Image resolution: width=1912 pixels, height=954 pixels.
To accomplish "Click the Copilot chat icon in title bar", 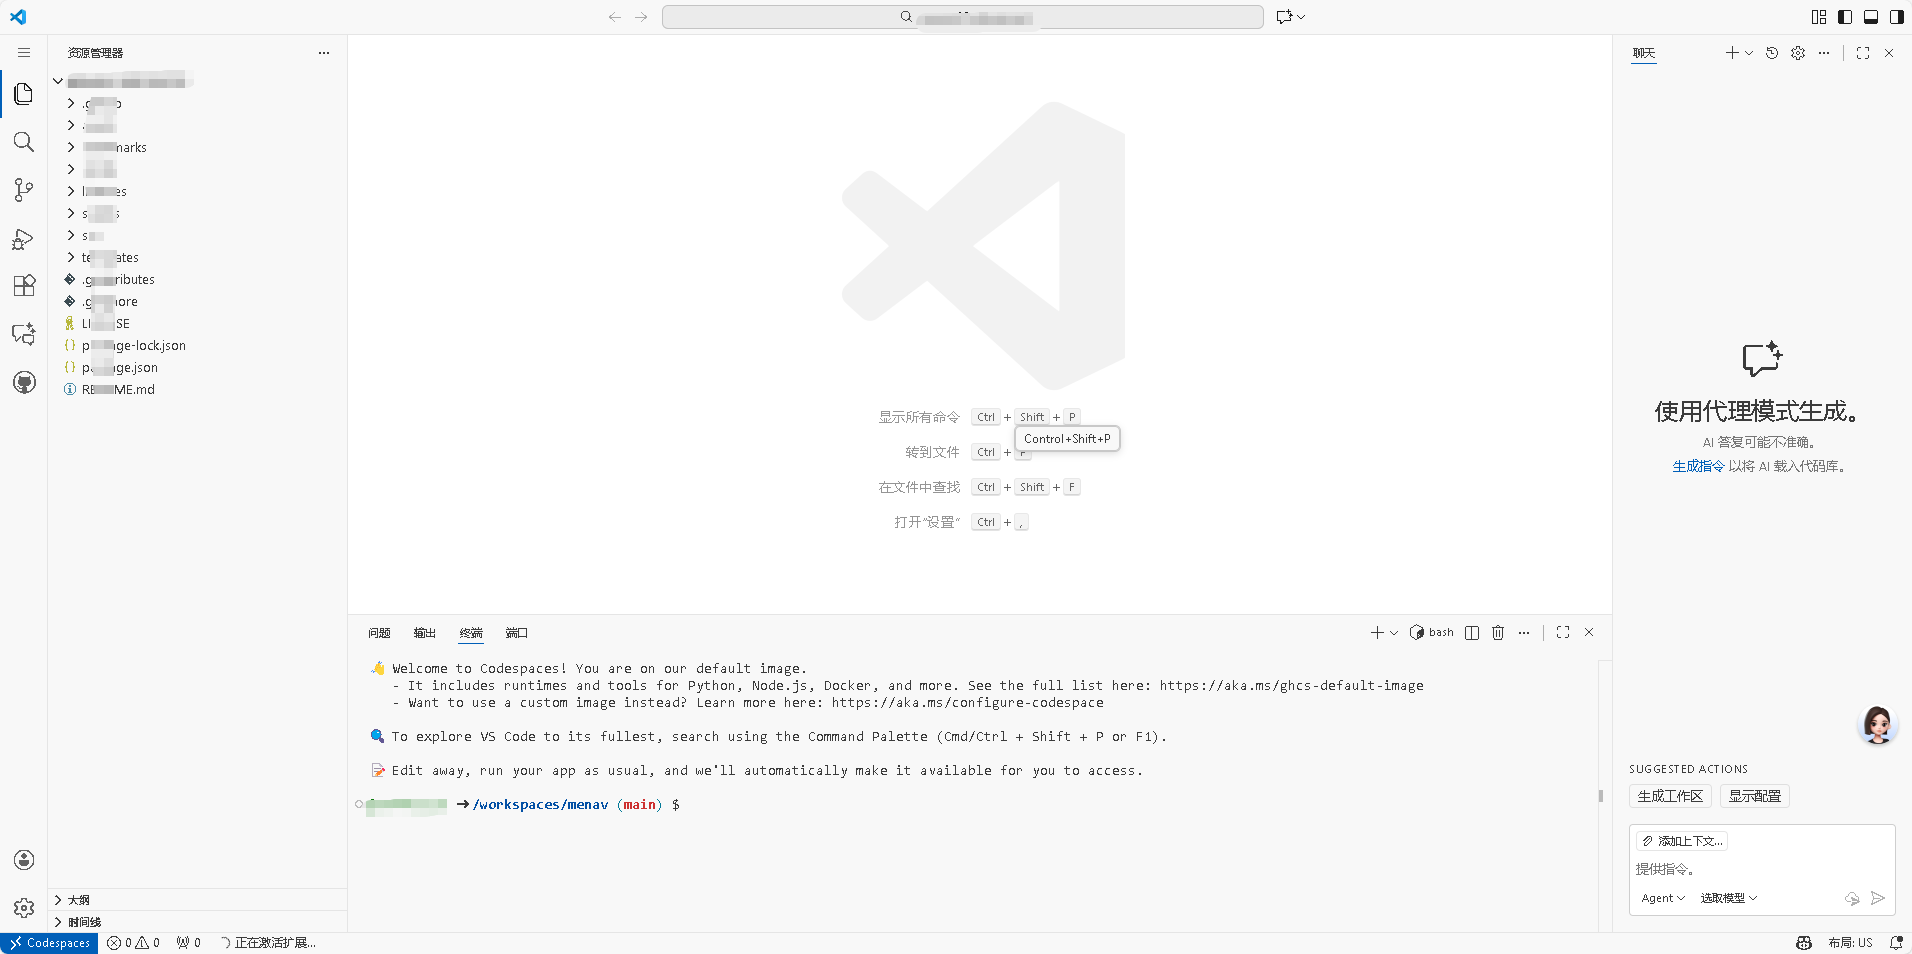I will click(x=1285, y=17).
